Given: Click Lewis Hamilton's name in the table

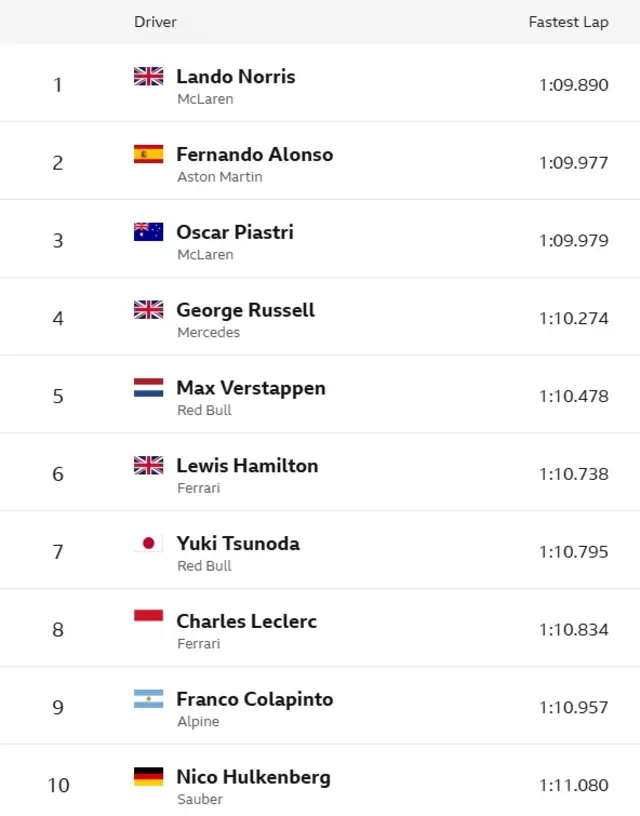Looking at the screenshot, I should coord(247,465).
